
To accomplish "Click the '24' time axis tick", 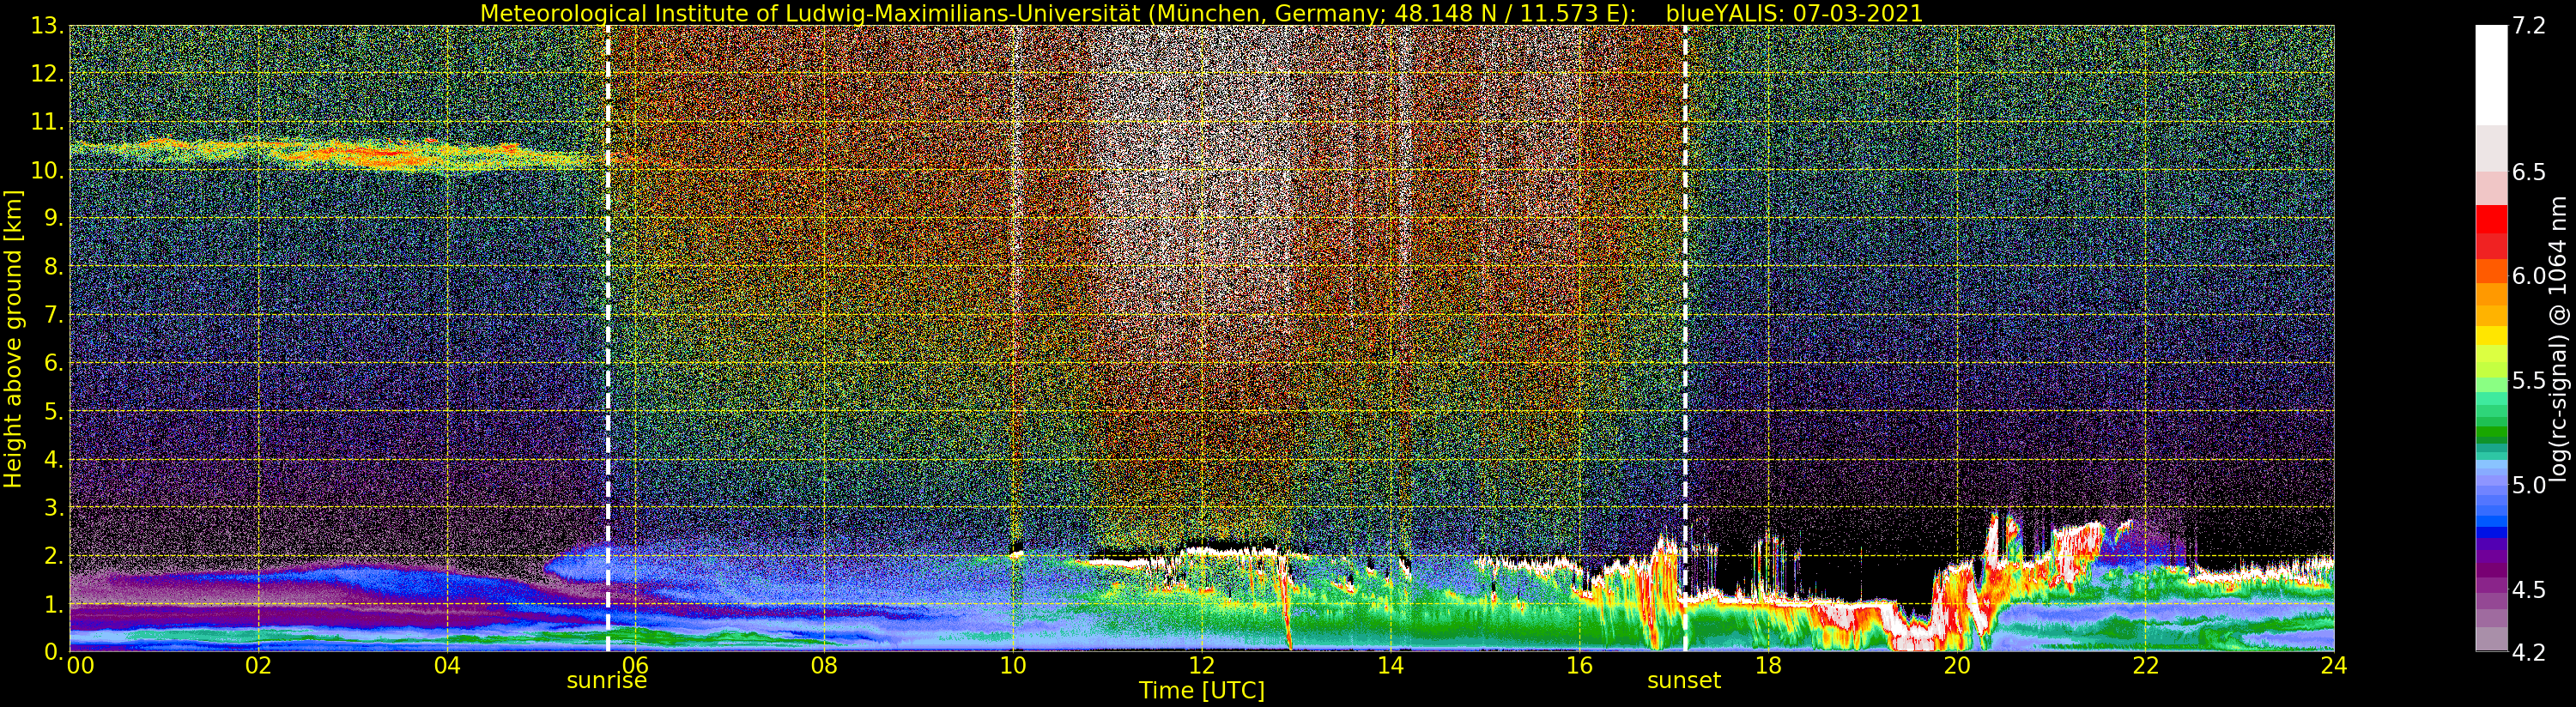I will pos(2334,666).
